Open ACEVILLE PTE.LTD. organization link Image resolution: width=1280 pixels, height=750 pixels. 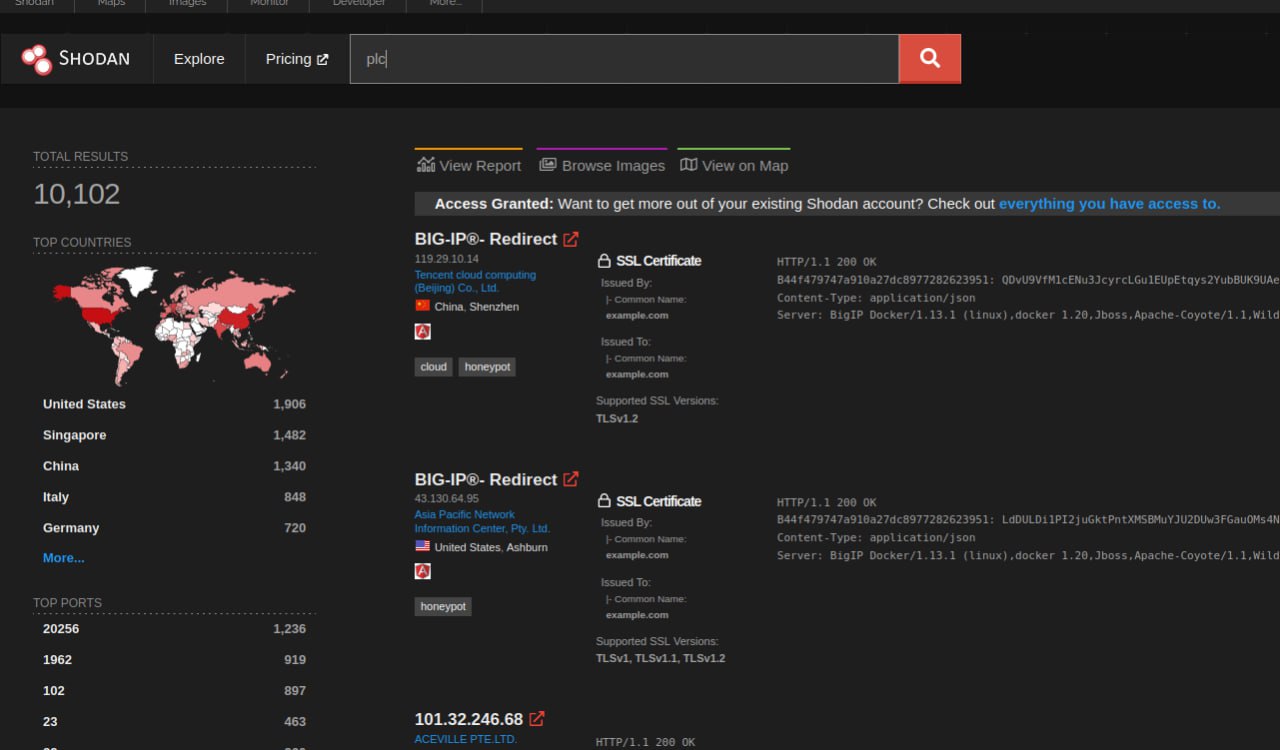[466, 739]
